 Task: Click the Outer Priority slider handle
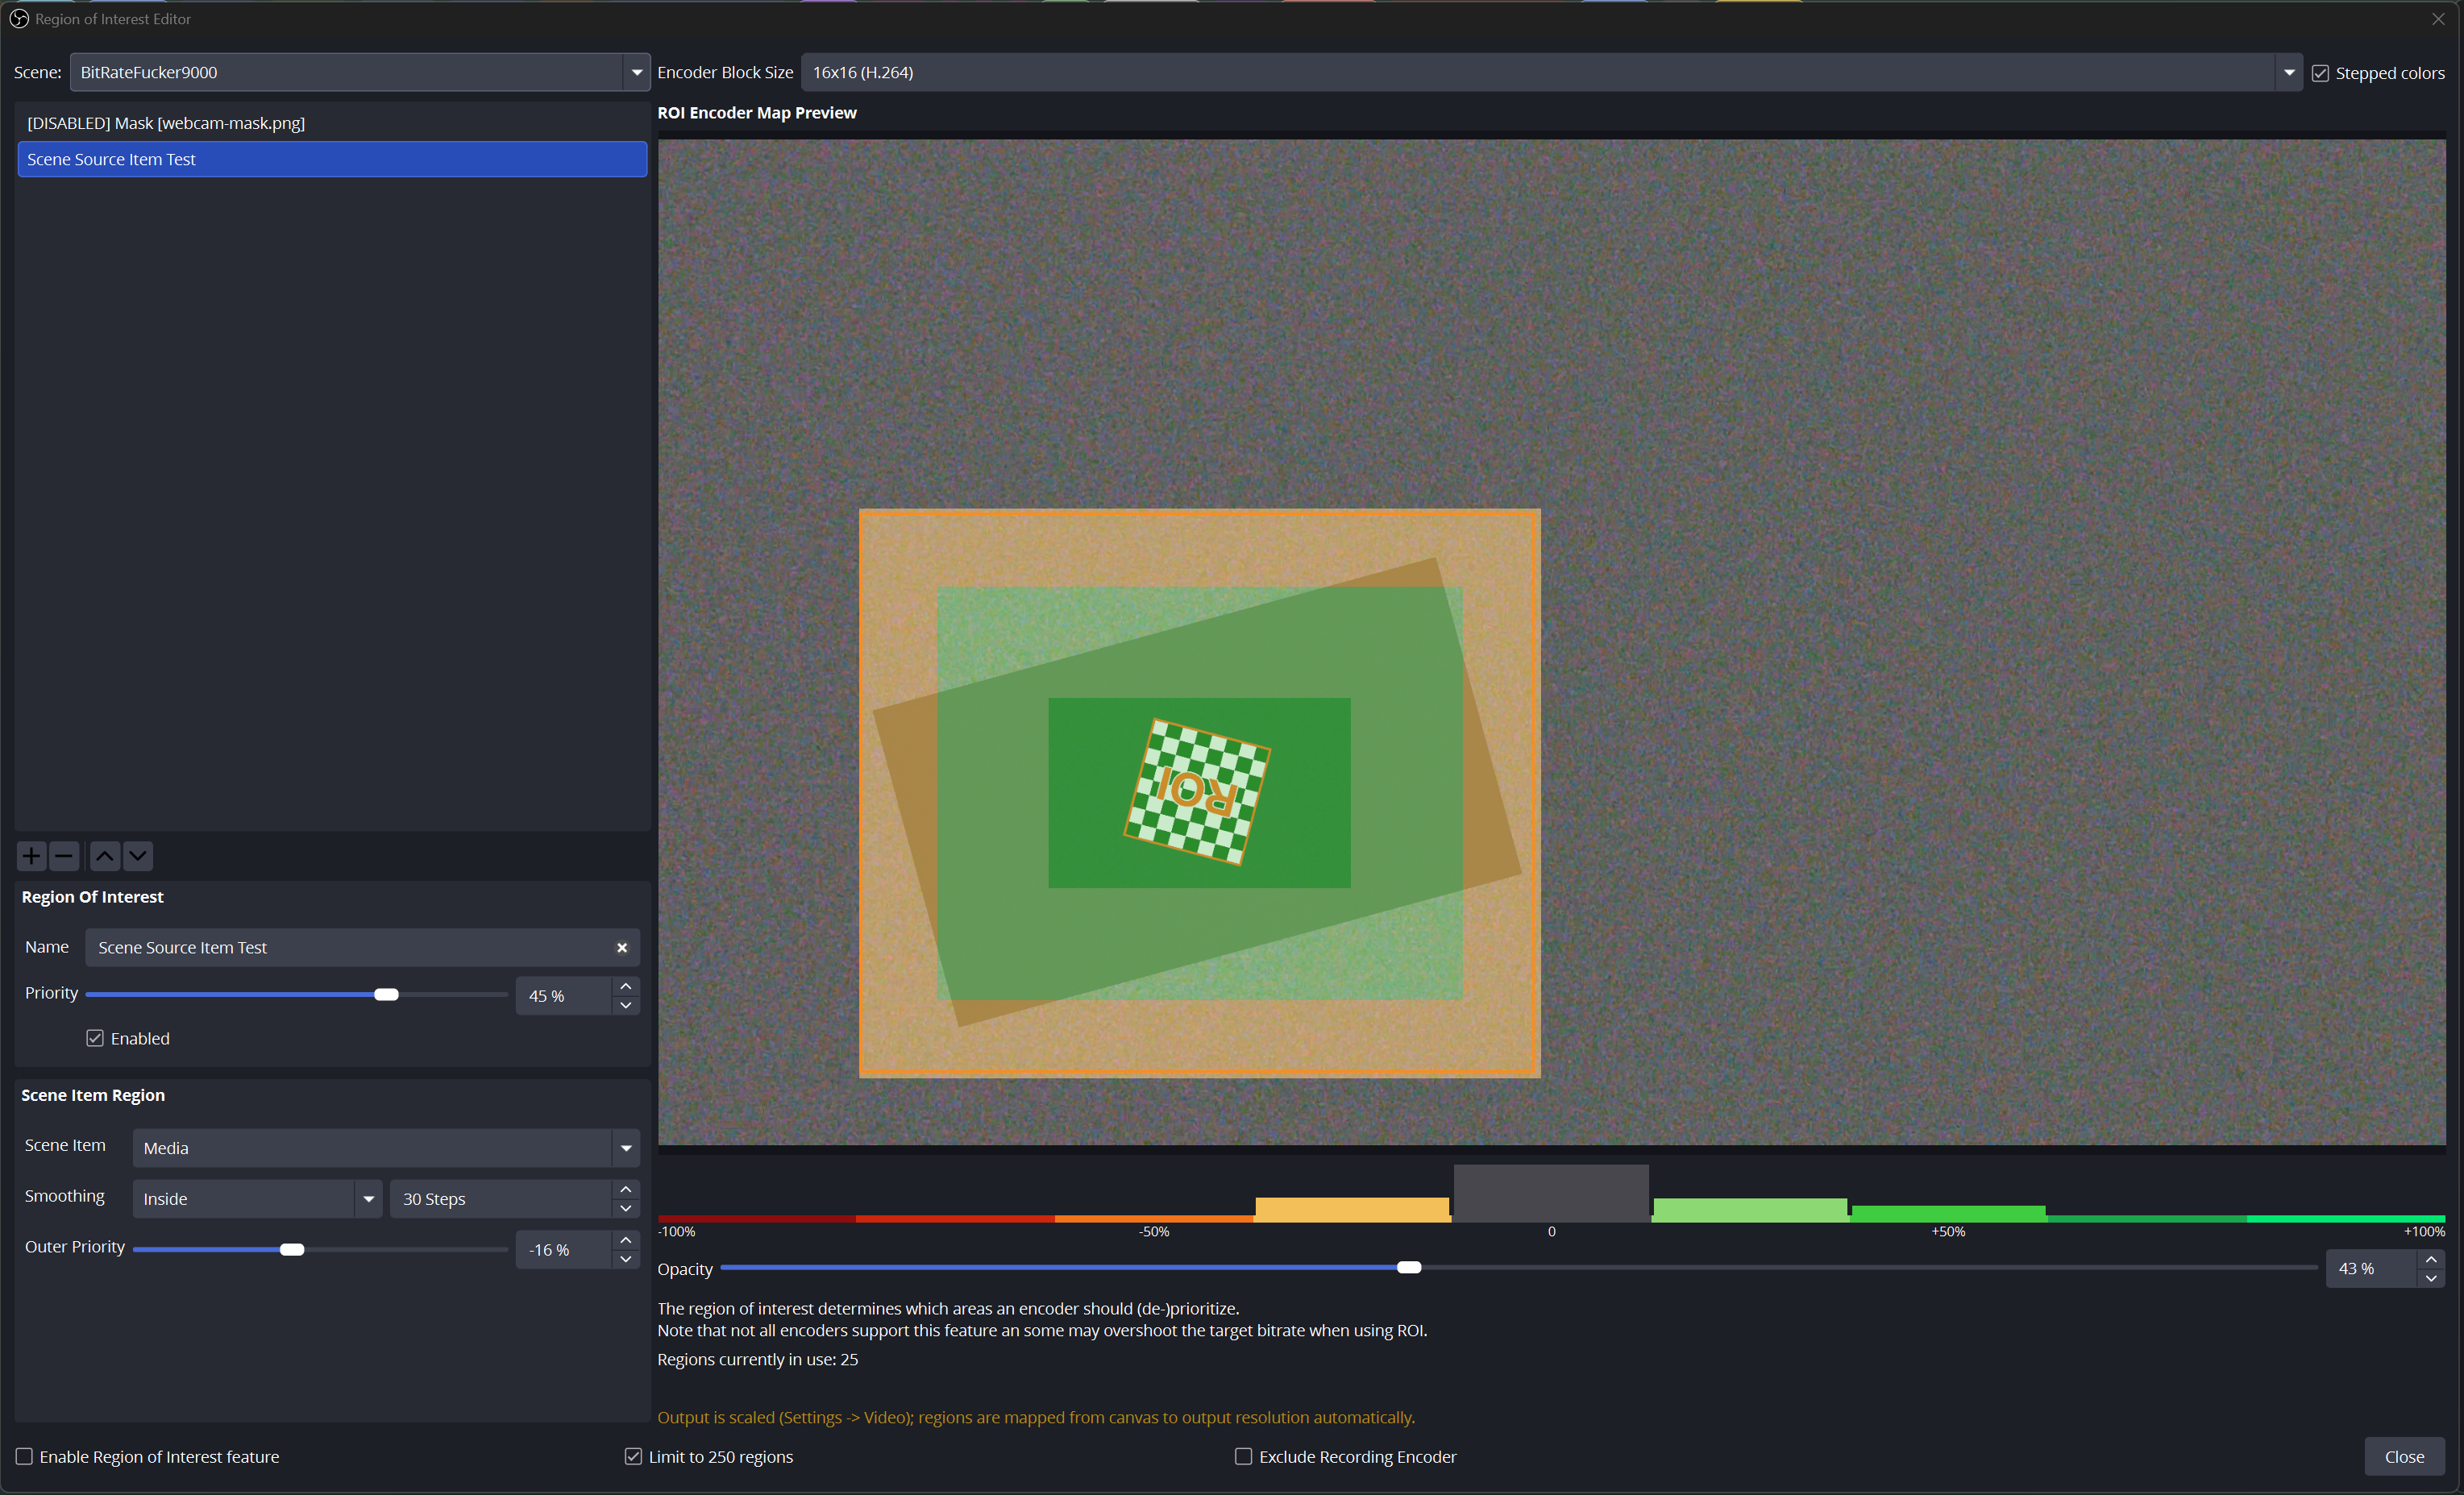tap(292, 1250)
